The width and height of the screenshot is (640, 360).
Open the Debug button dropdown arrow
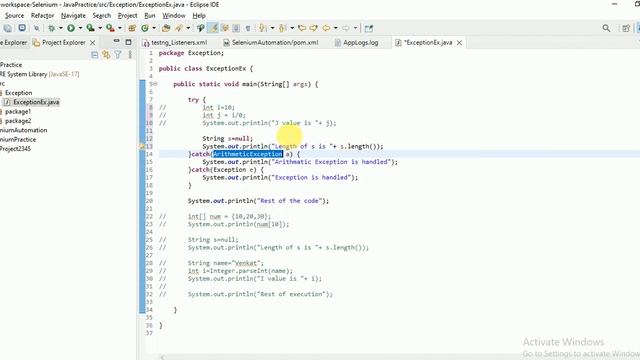(x=60, y=28)
